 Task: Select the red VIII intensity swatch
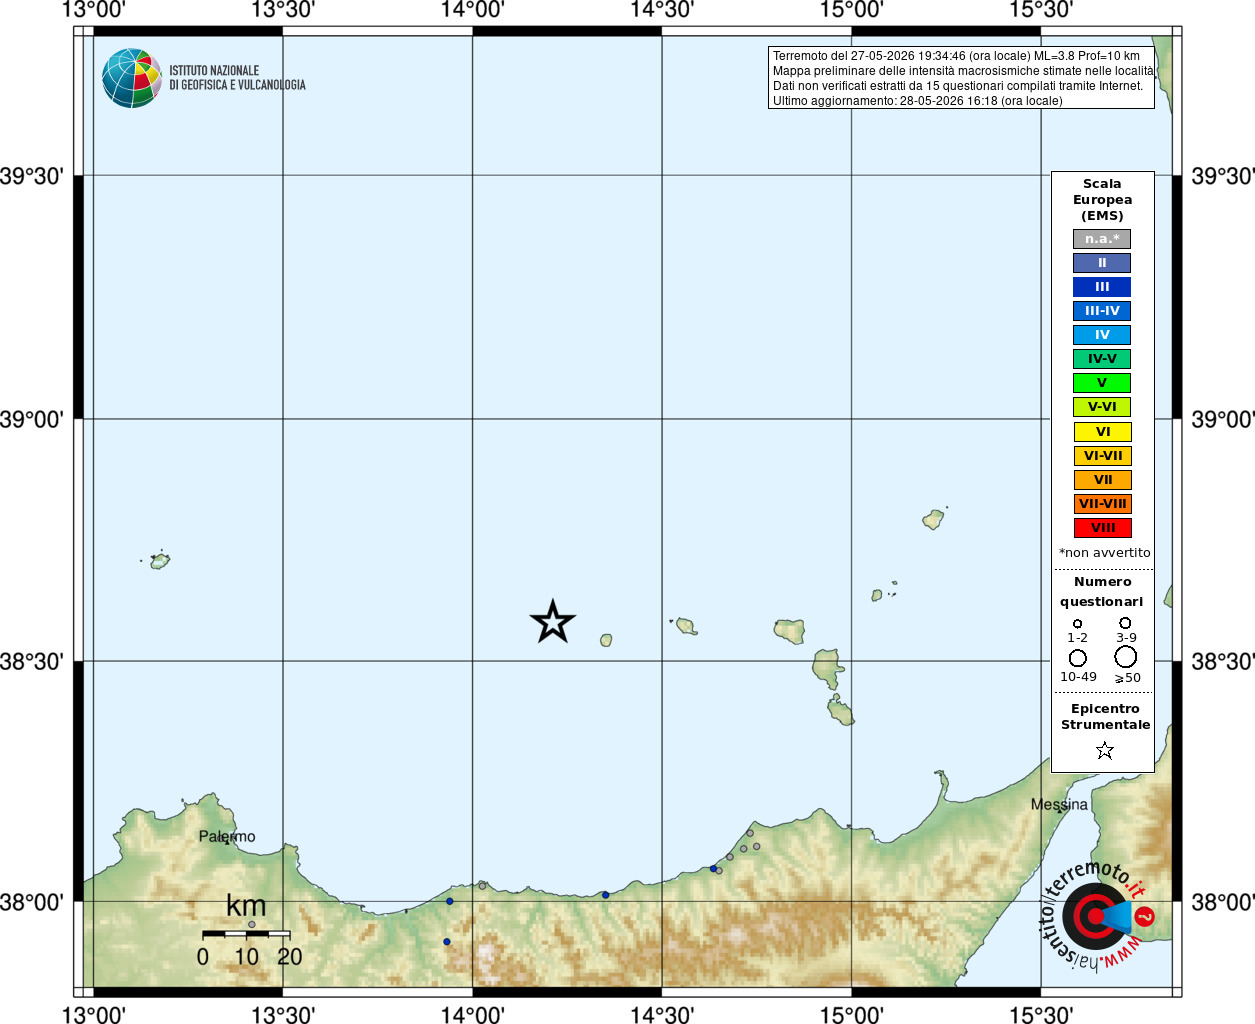1102,528
